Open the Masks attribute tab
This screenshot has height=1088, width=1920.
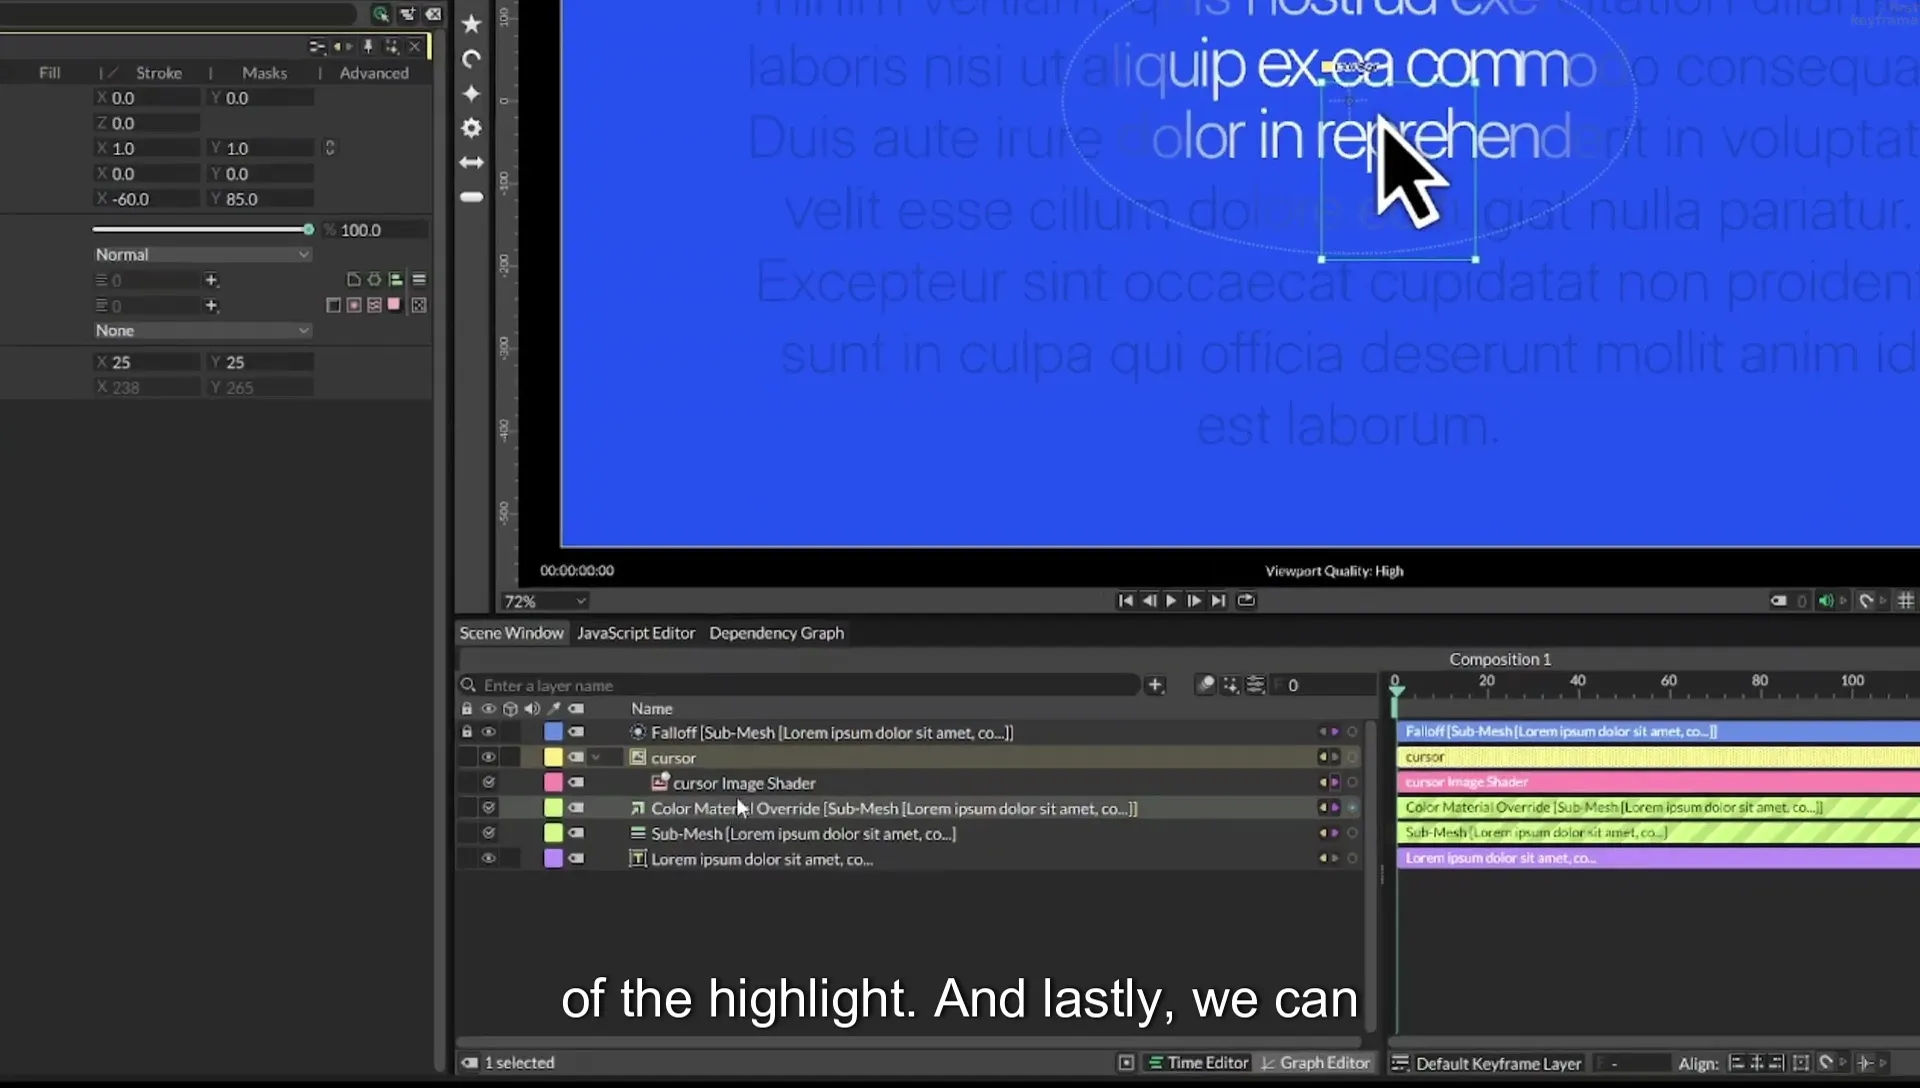(x=264, y=73)
